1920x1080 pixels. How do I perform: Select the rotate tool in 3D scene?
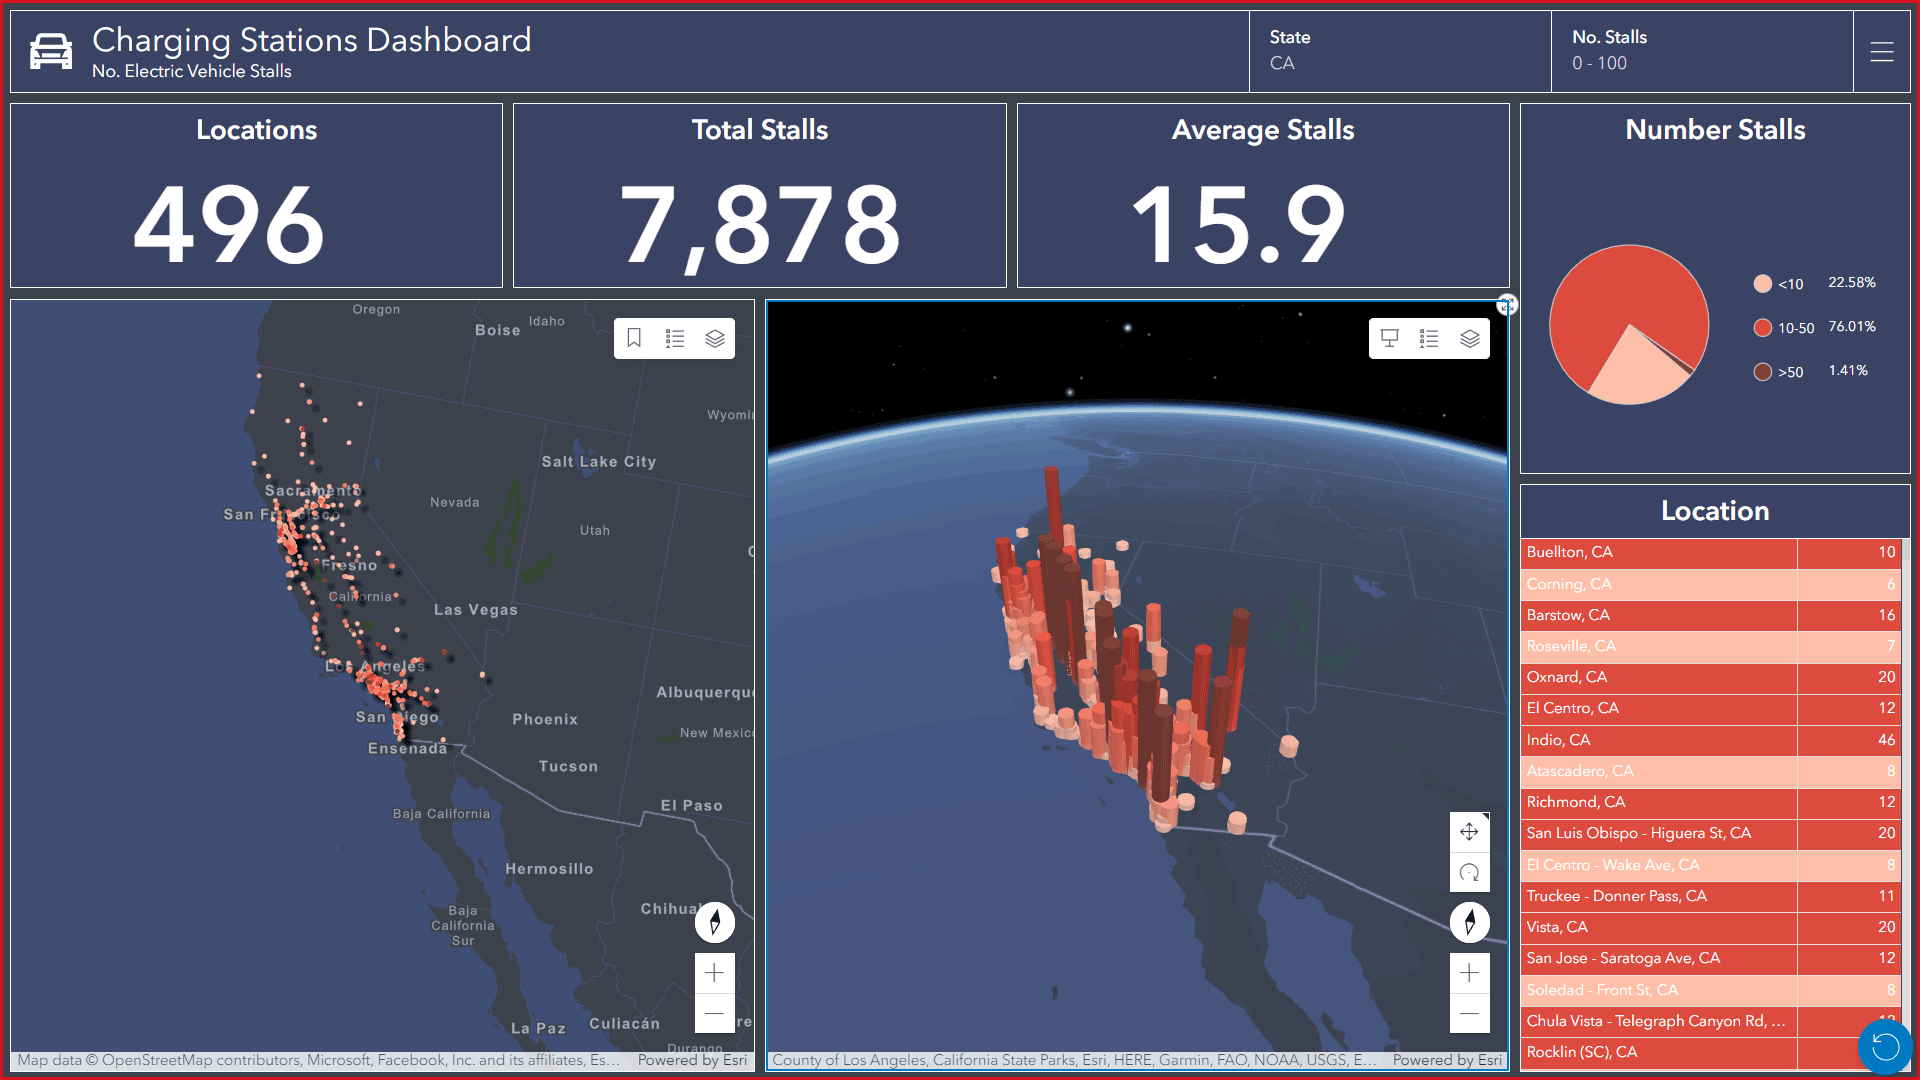[1469, 873]
